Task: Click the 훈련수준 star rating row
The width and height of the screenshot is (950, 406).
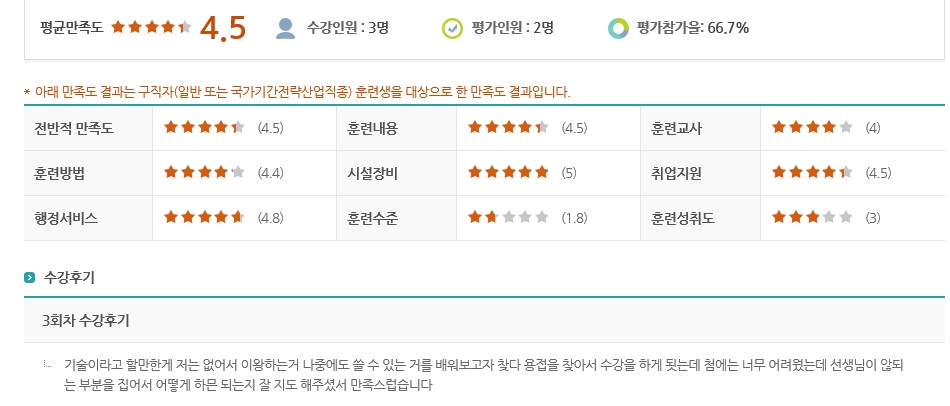Action: tap(508, 218)
